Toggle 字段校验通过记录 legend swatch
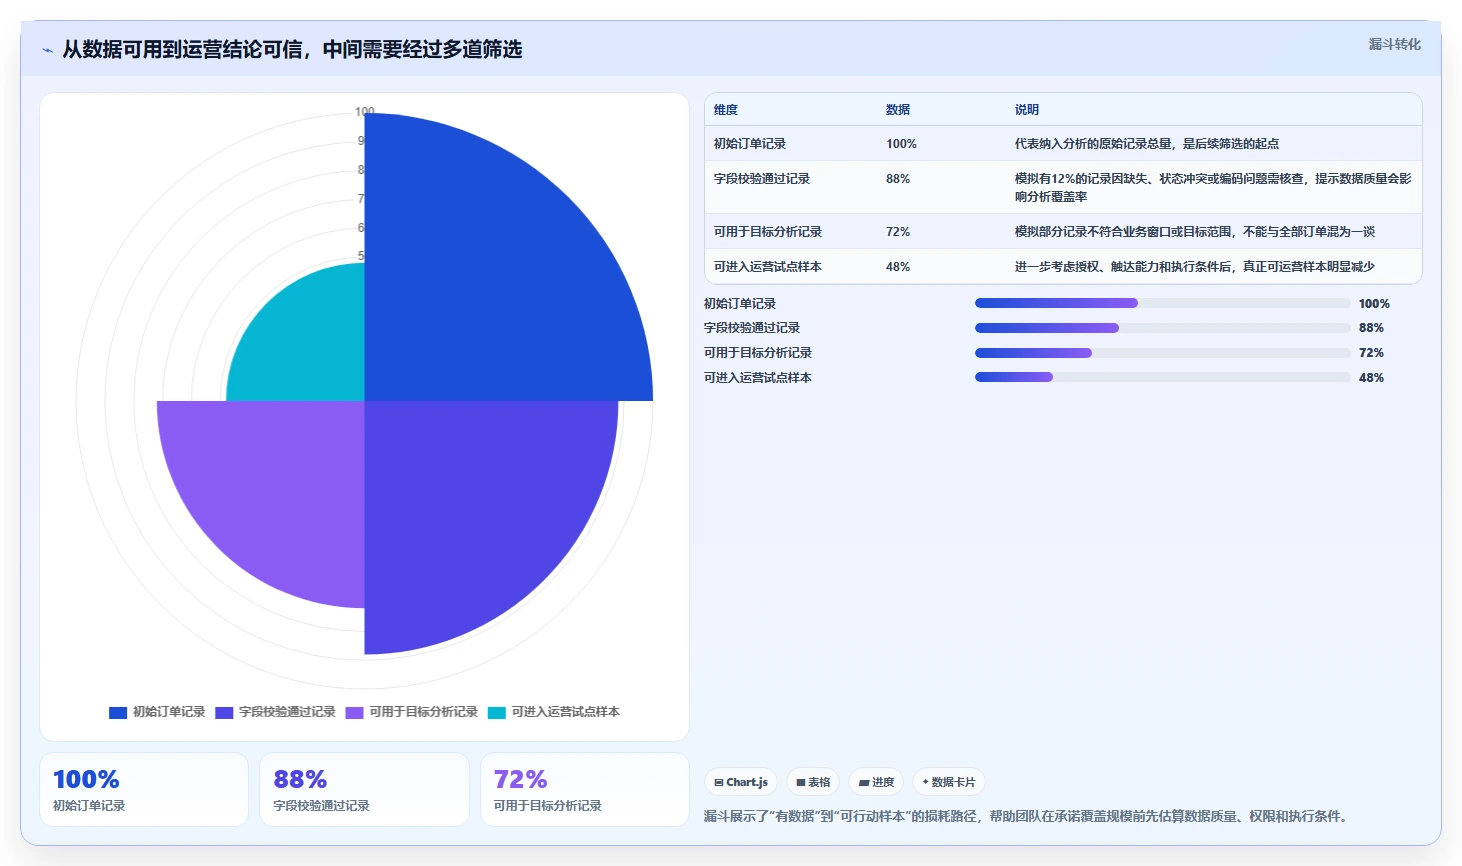 pos(224,712)
